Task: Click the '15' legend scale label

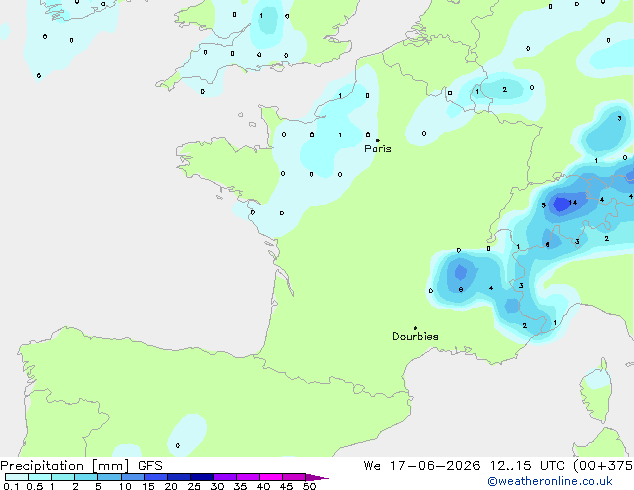Action: pyautogui.click(x=148, y=486)
